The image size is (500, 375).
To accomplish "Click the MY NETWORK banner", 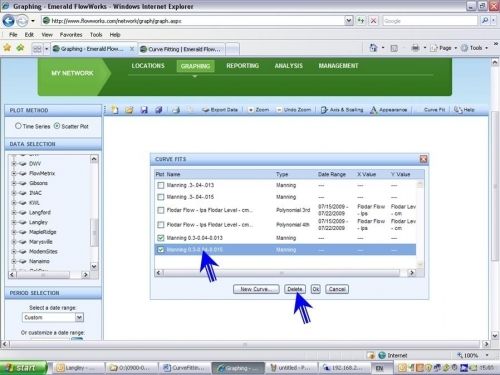I will (72, 73).
